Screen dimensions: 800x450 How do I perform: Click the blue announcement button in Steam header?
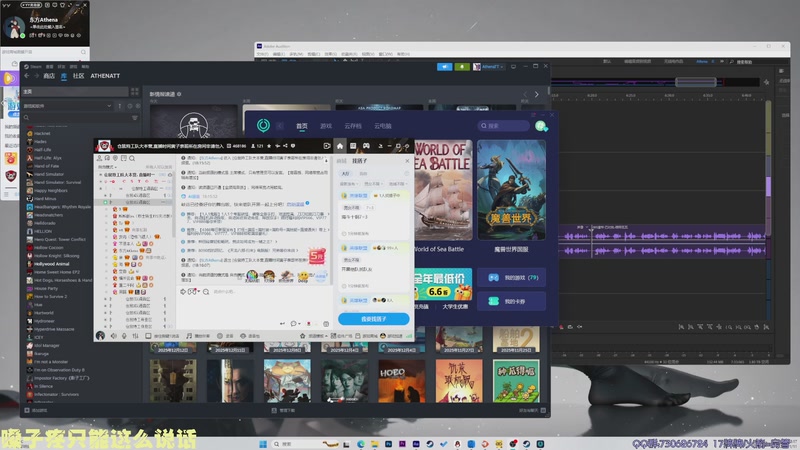pyautogui.click(x=444, y=67)
